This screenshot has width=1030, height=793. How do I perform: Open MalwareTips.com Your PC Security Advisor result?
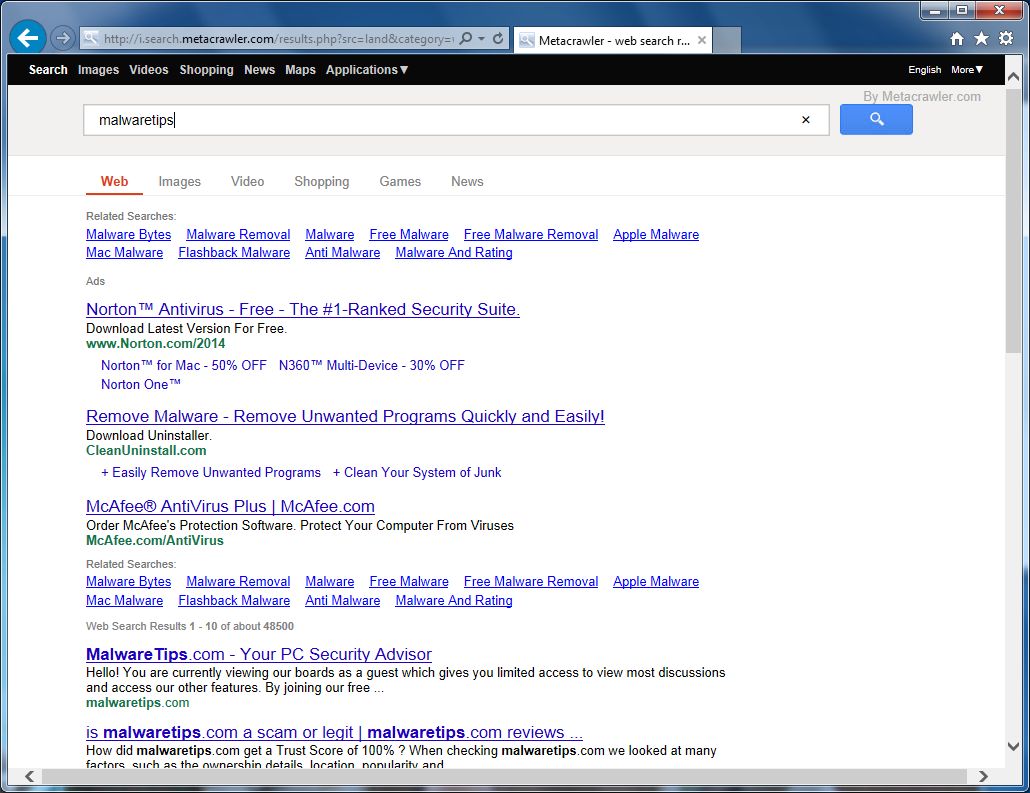[x=259, y=654]
